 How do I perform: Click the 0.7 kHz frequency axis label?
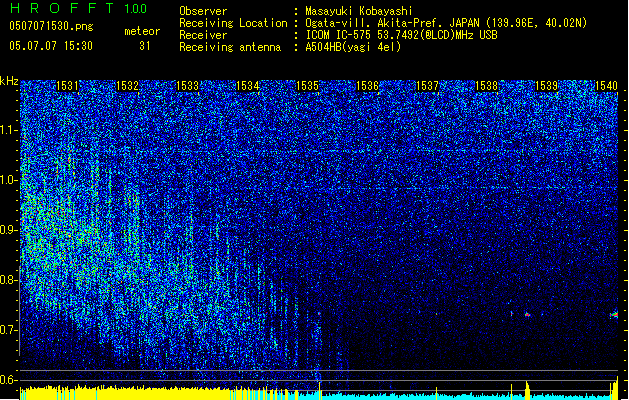click(x=9, y=330)
